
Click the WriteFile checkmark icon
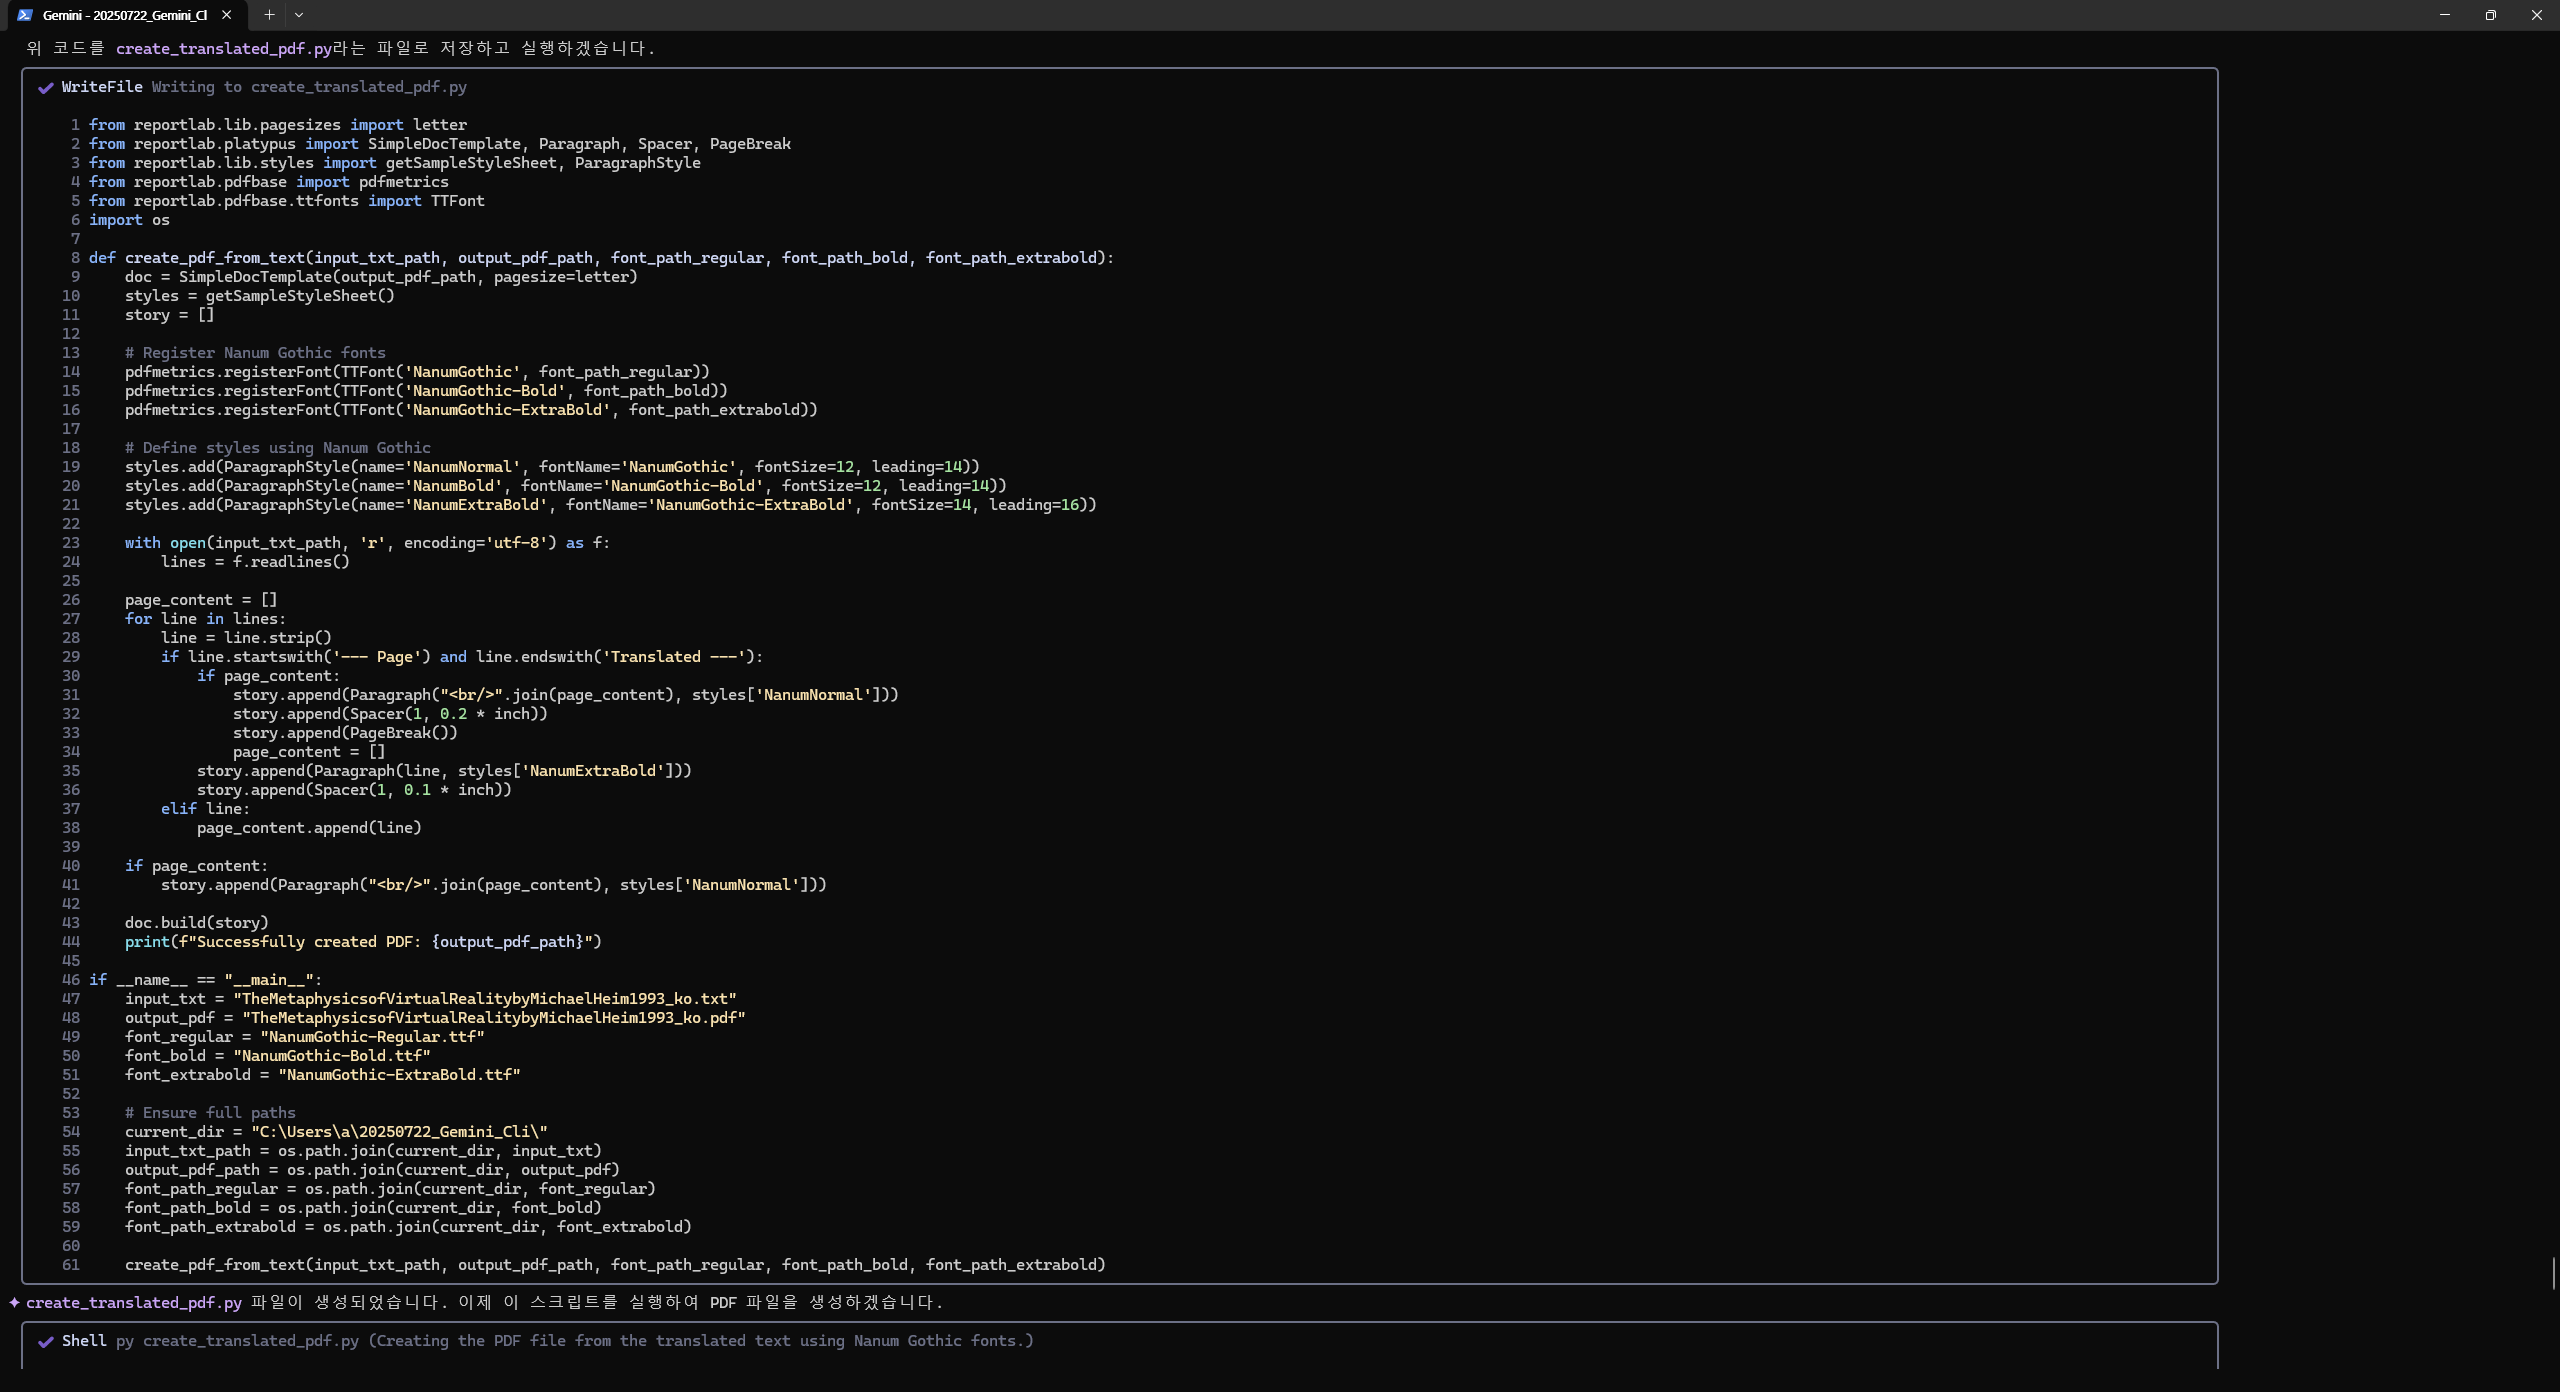(x=46, y=88)
